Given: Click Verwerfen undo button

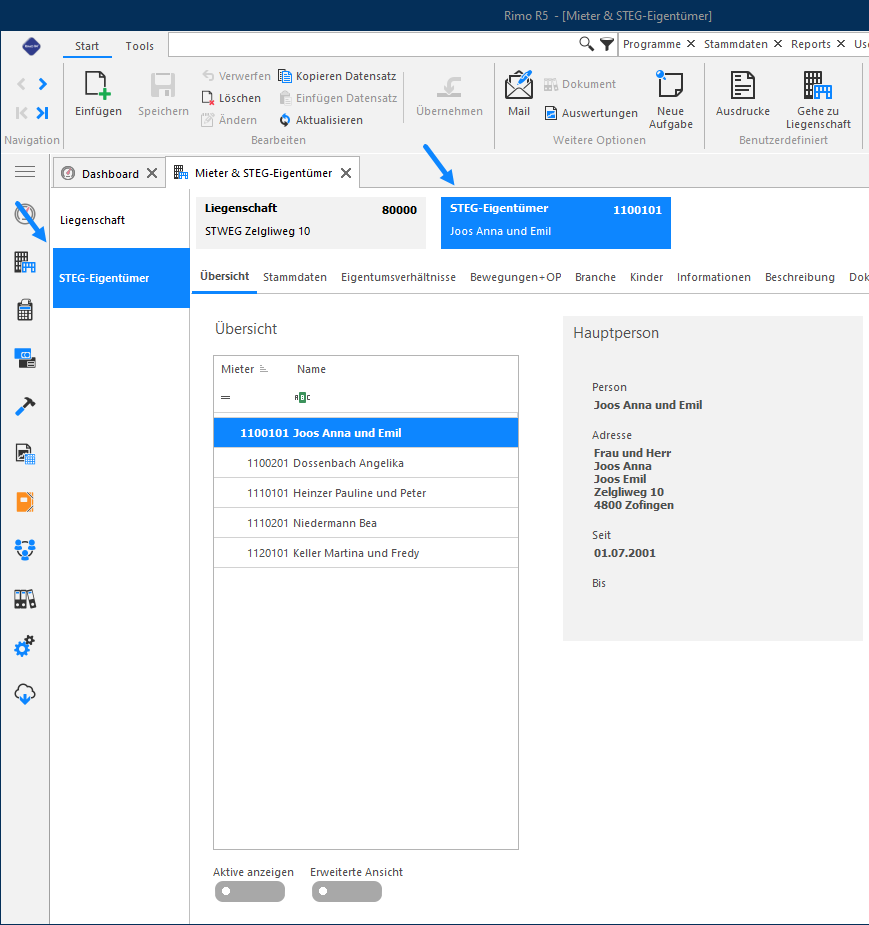Looking at the screenshot, I should [x=236, y=76].
